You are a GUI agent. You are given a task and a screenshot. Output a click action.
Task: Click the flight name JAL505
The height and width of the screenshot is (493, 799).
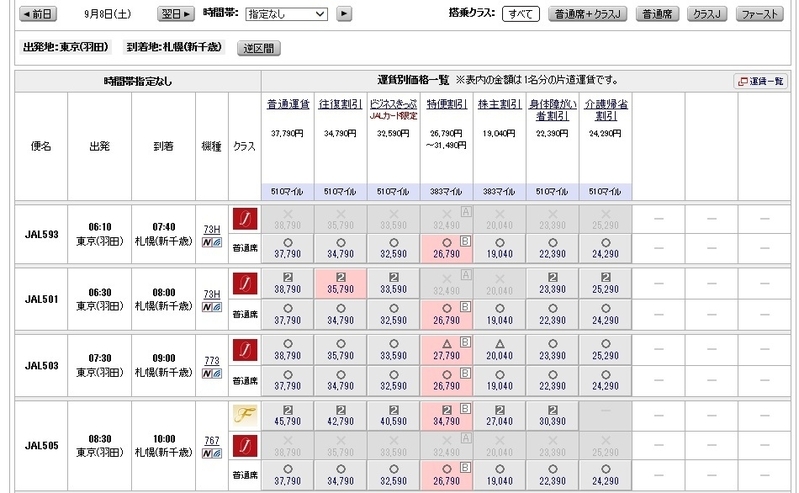coord(41,446)
